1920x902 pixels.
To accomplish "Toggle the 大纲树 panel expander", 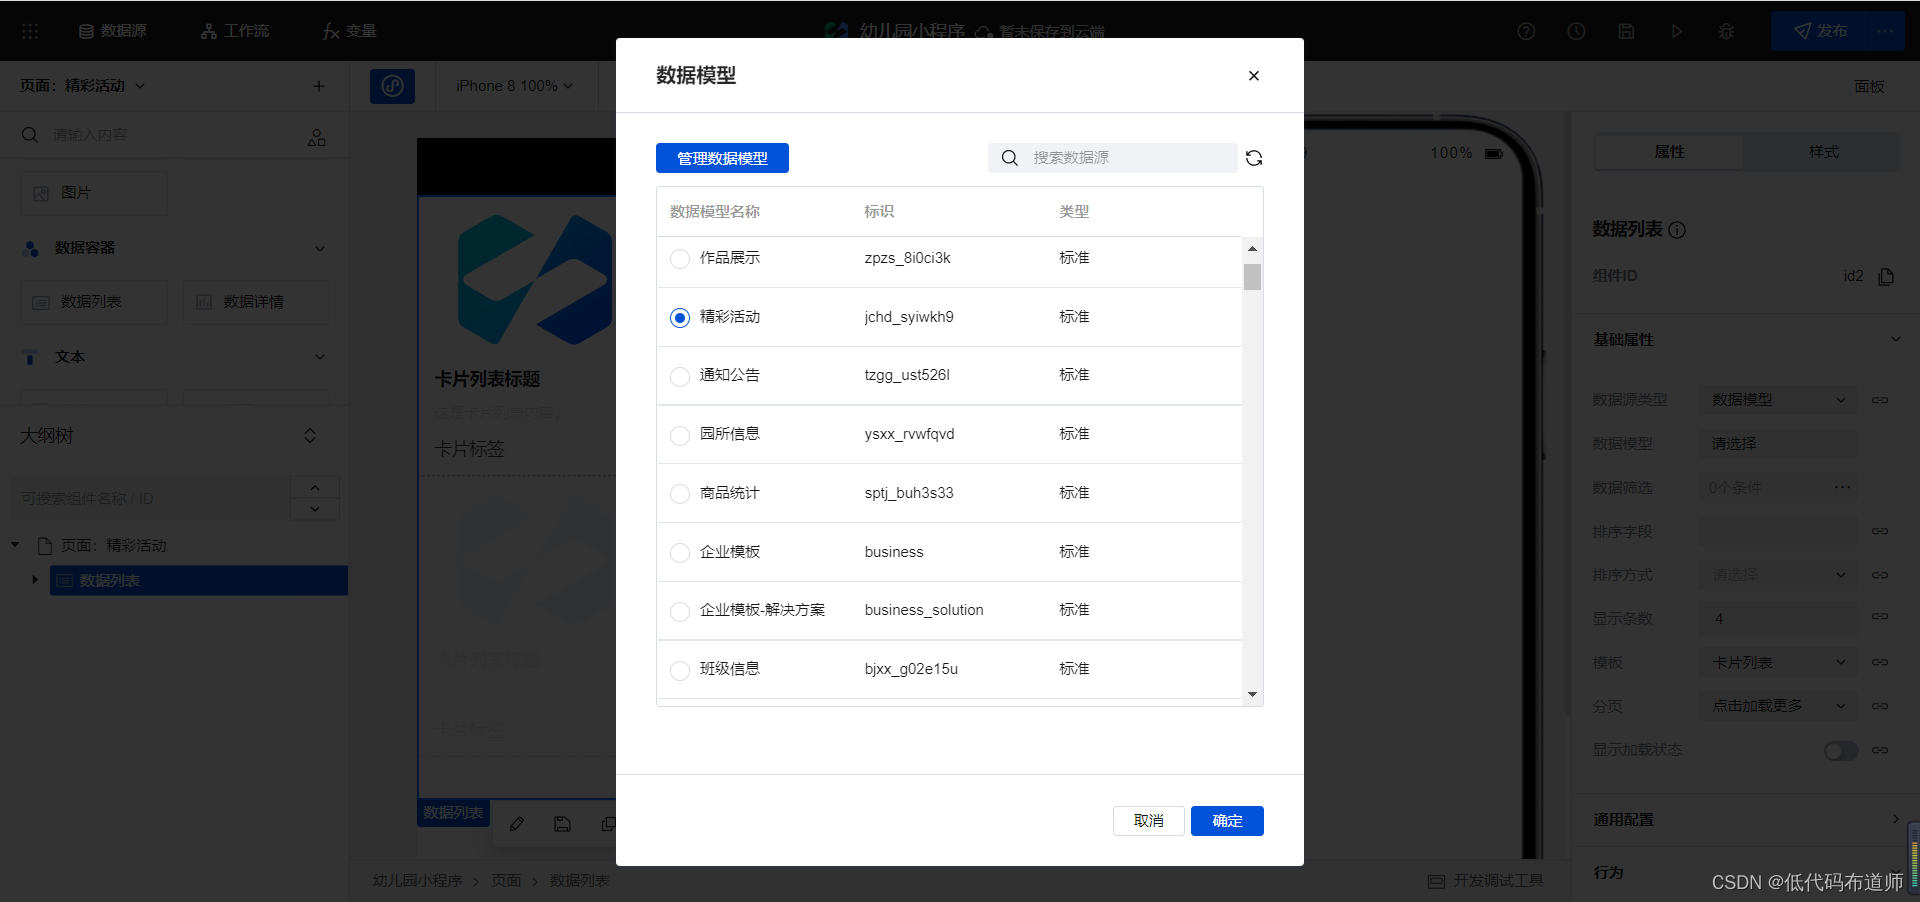I will (x=310, y=436).
